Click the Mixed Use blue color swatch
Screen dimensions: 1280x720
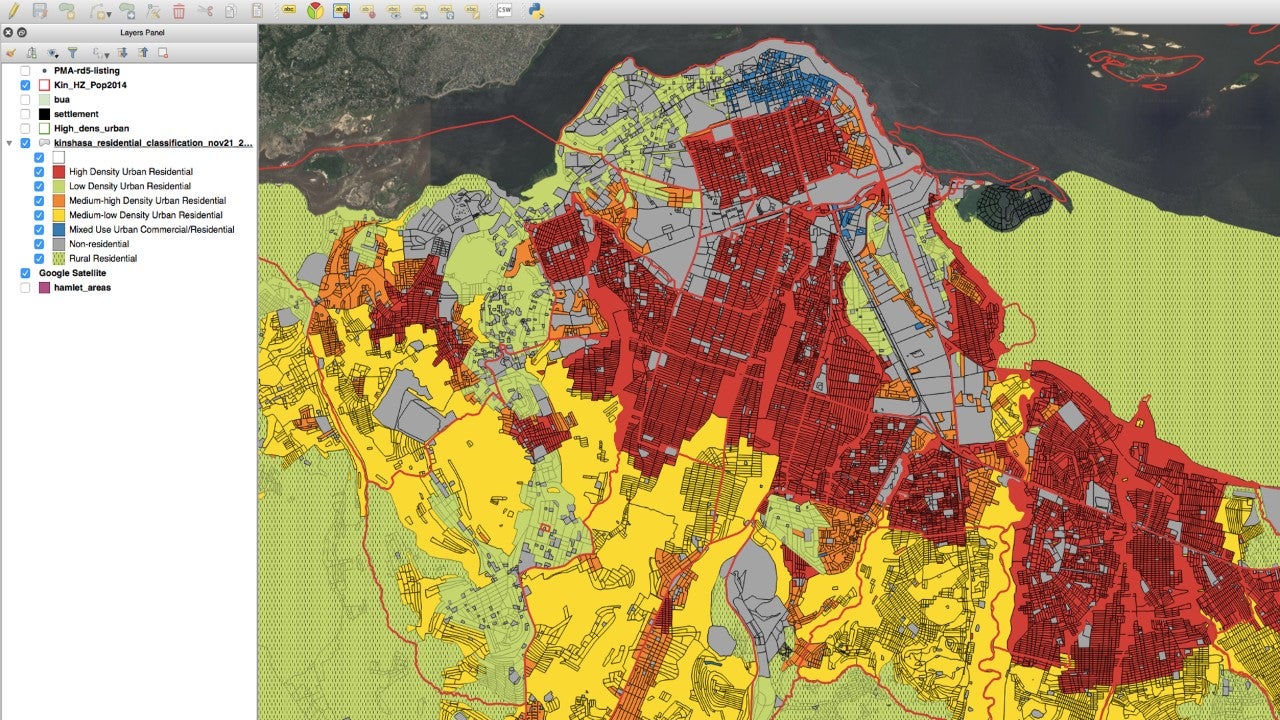(x=59, y=230)
